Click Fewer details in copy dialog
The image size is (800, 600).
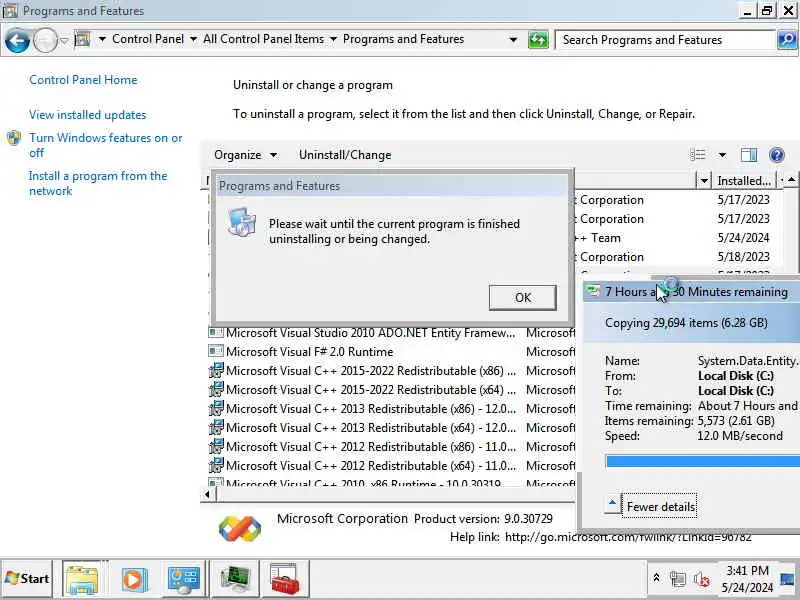point(660,507)
